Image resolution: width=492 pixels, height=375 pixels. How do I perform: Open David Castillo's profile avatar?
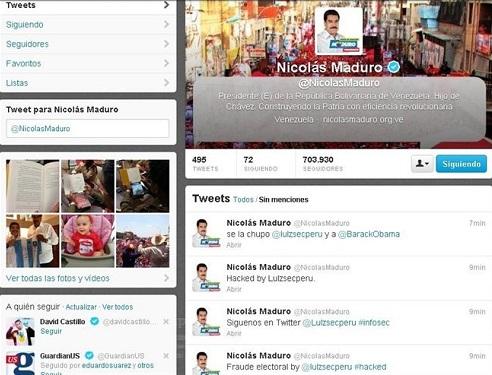(x=20, y=332)
